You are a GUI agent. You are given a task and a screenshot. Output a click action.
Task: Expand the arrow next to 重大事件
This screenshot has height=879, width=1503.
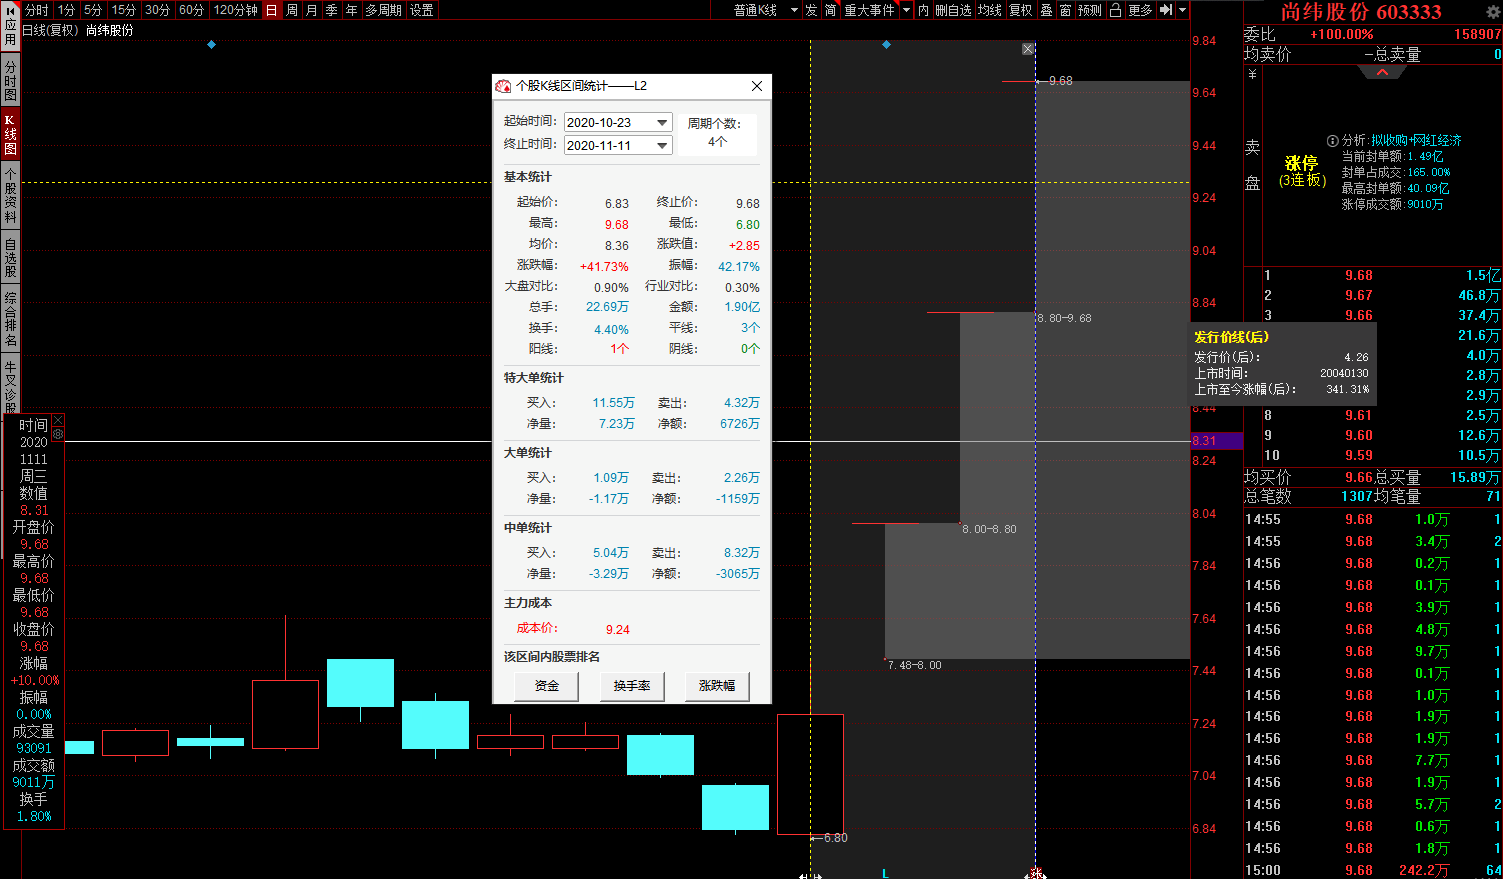pyautogui.click(x=906, y=10)
